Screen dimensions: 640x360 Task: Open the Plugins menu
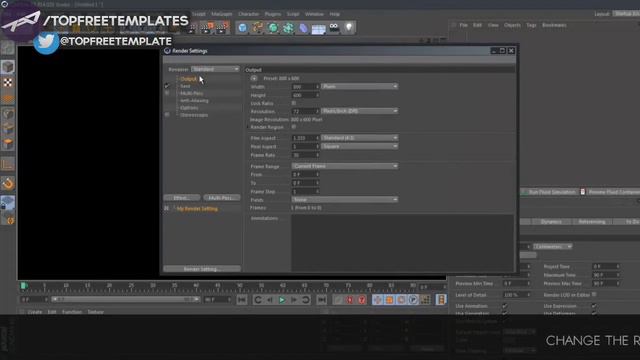coord(273,14)
